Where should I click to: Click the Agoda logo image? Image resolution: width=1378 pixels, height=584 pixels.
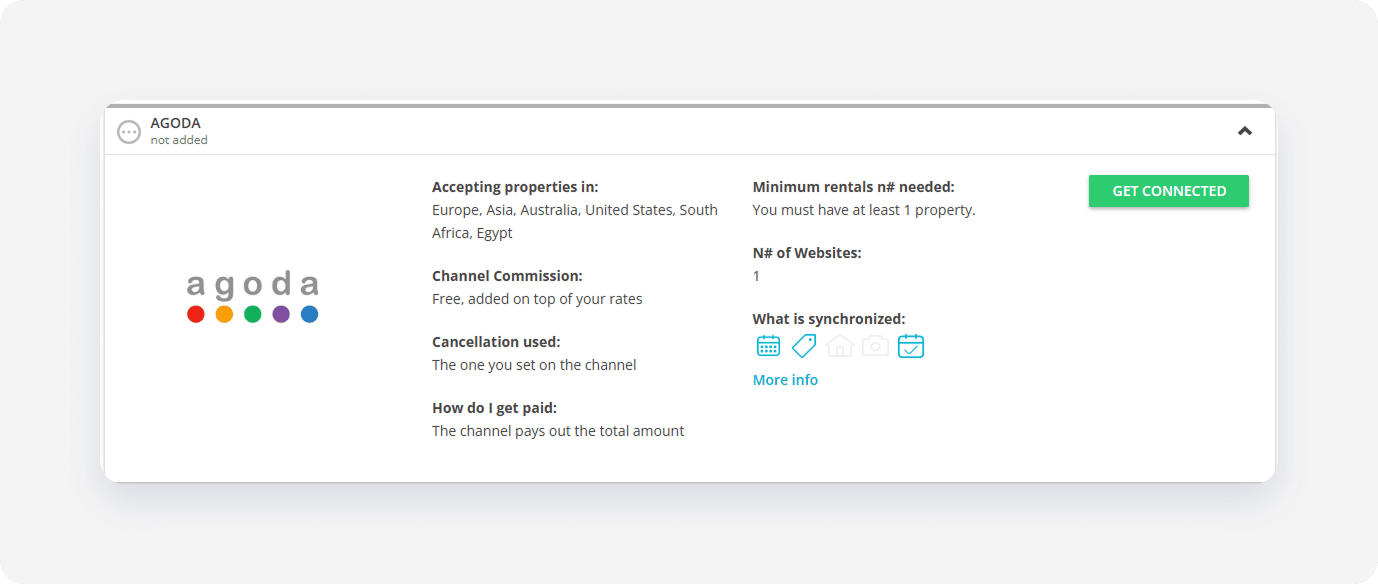tap(253, 297)
